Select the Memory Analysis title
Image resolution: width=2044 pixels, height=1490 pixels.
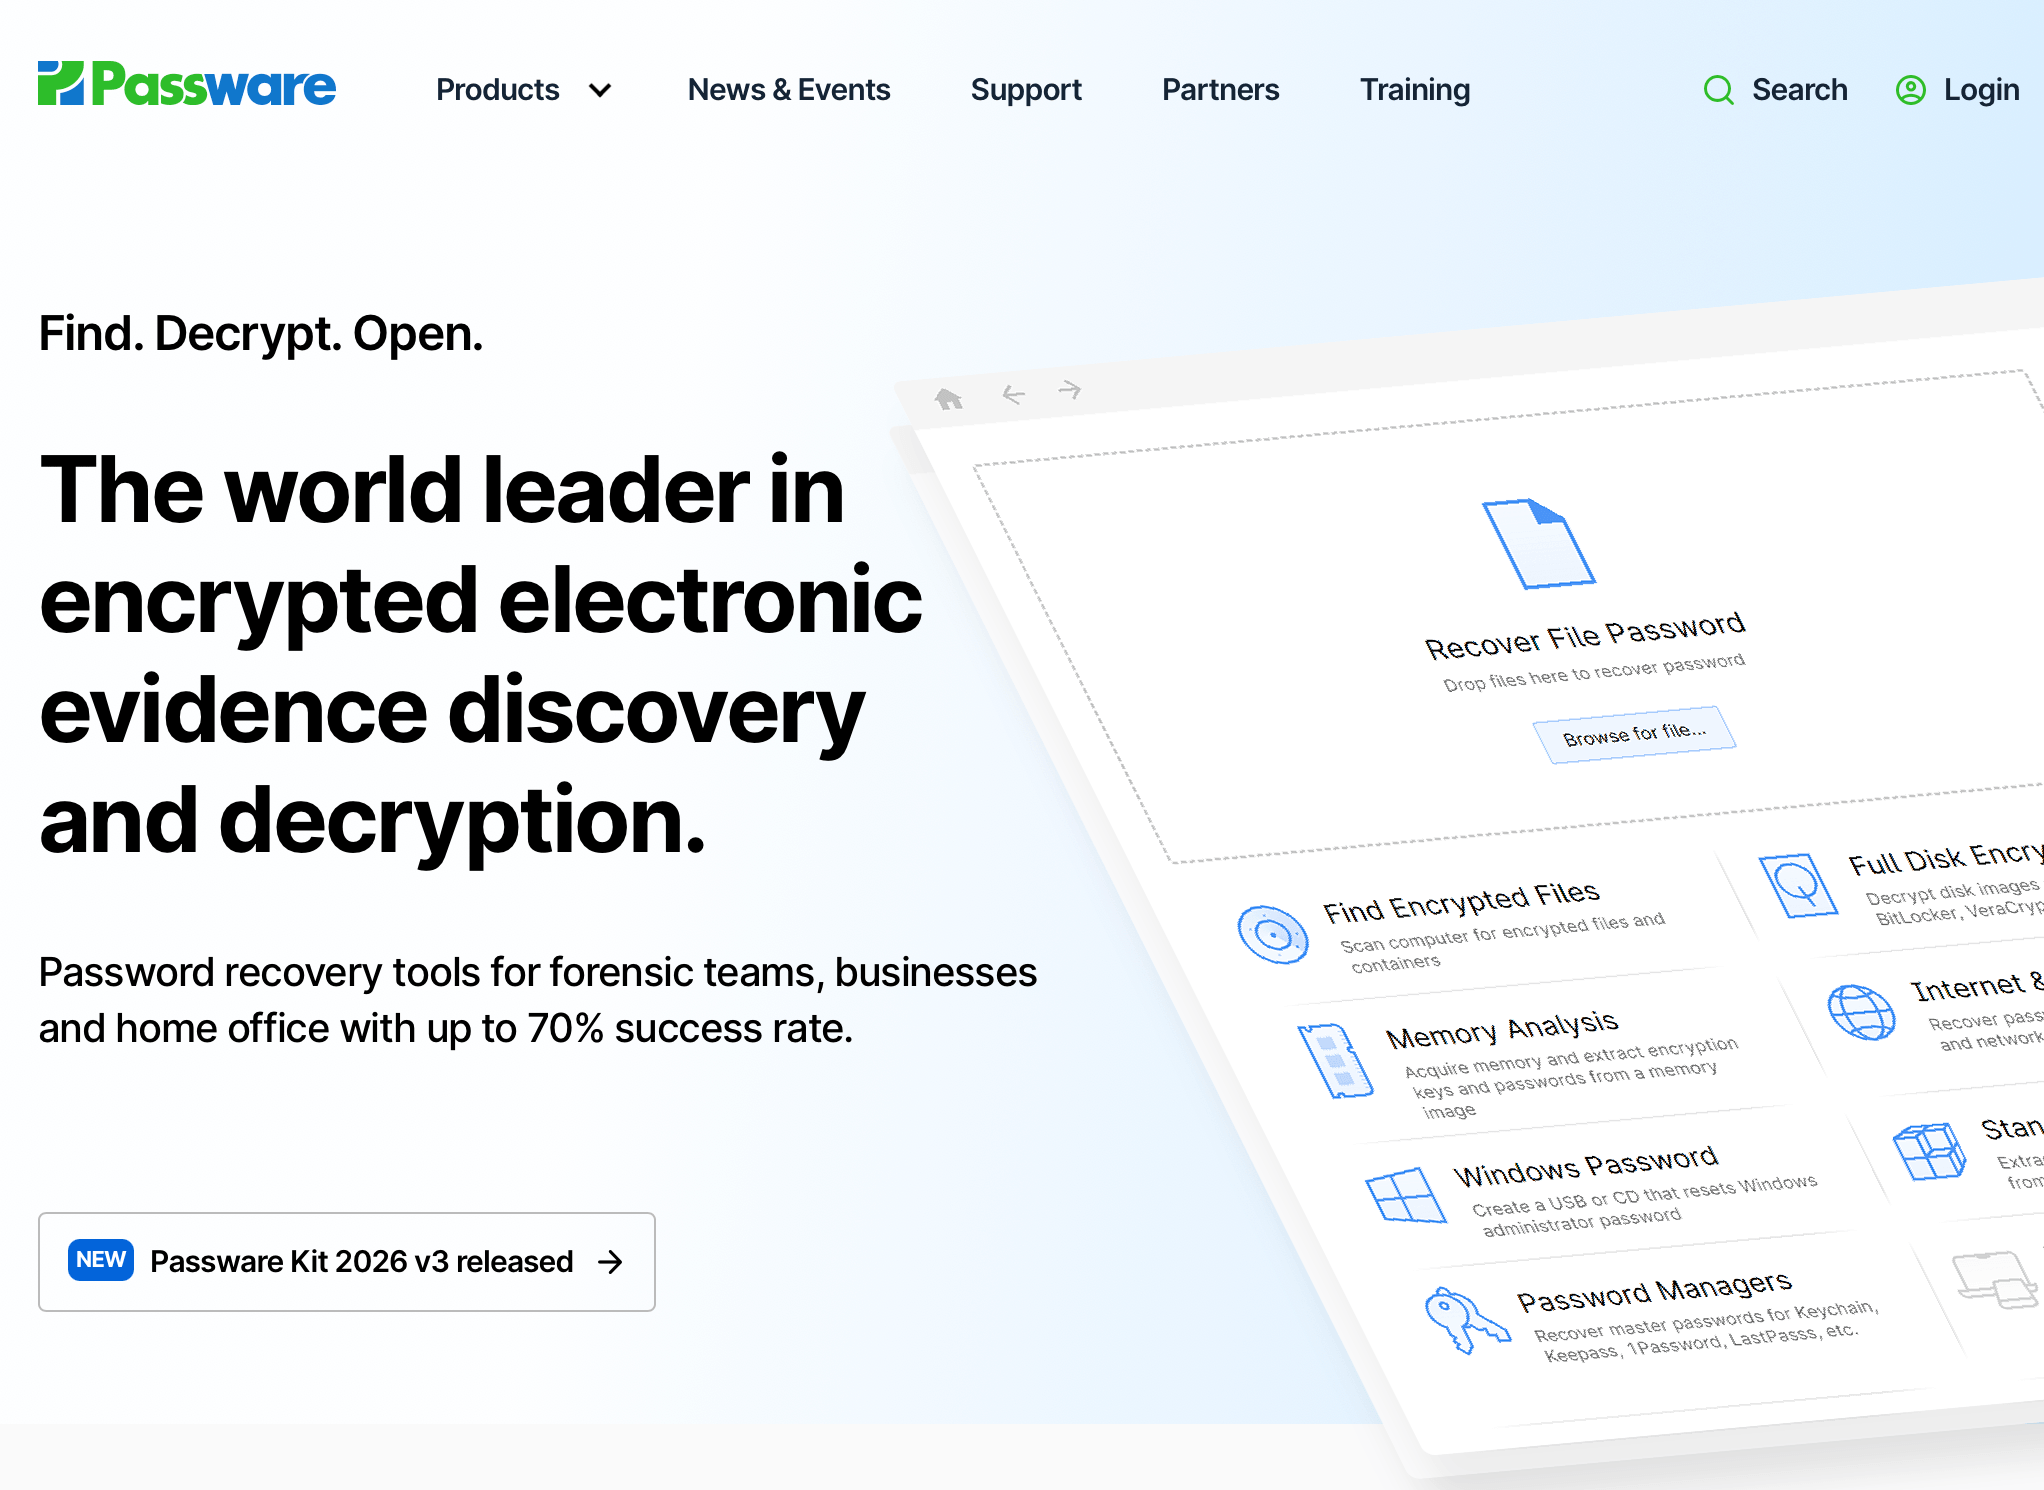pos(1502,1029)
